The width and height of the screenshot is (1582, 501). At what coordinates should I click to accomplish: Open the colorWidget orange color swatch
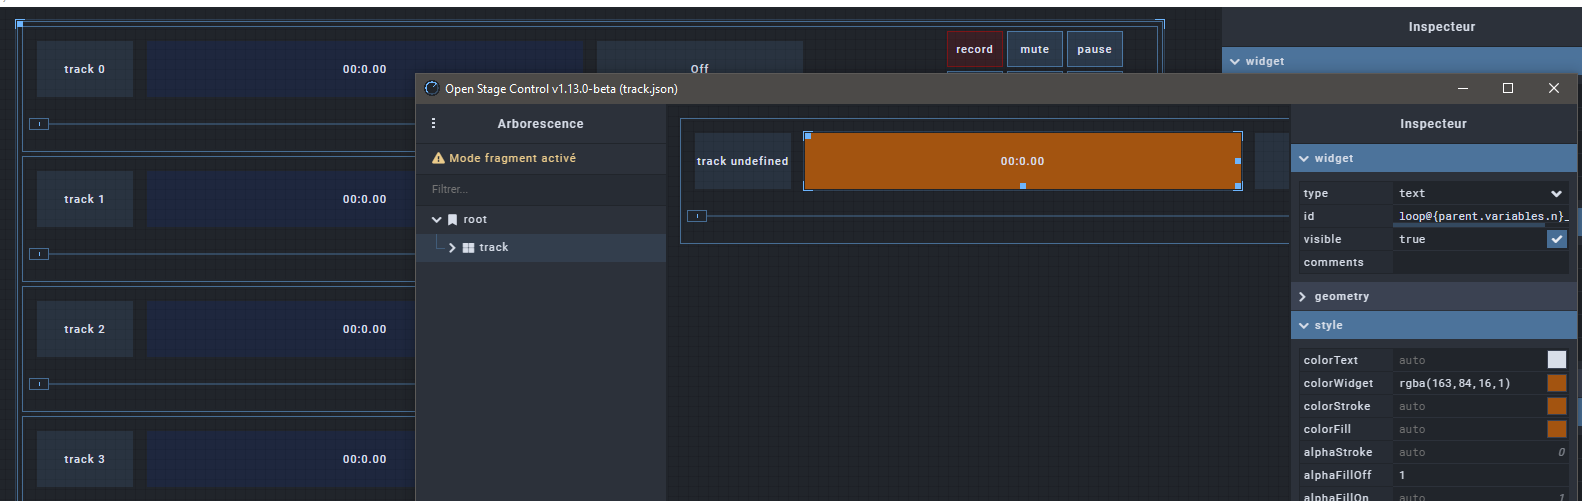point(1557,383)
